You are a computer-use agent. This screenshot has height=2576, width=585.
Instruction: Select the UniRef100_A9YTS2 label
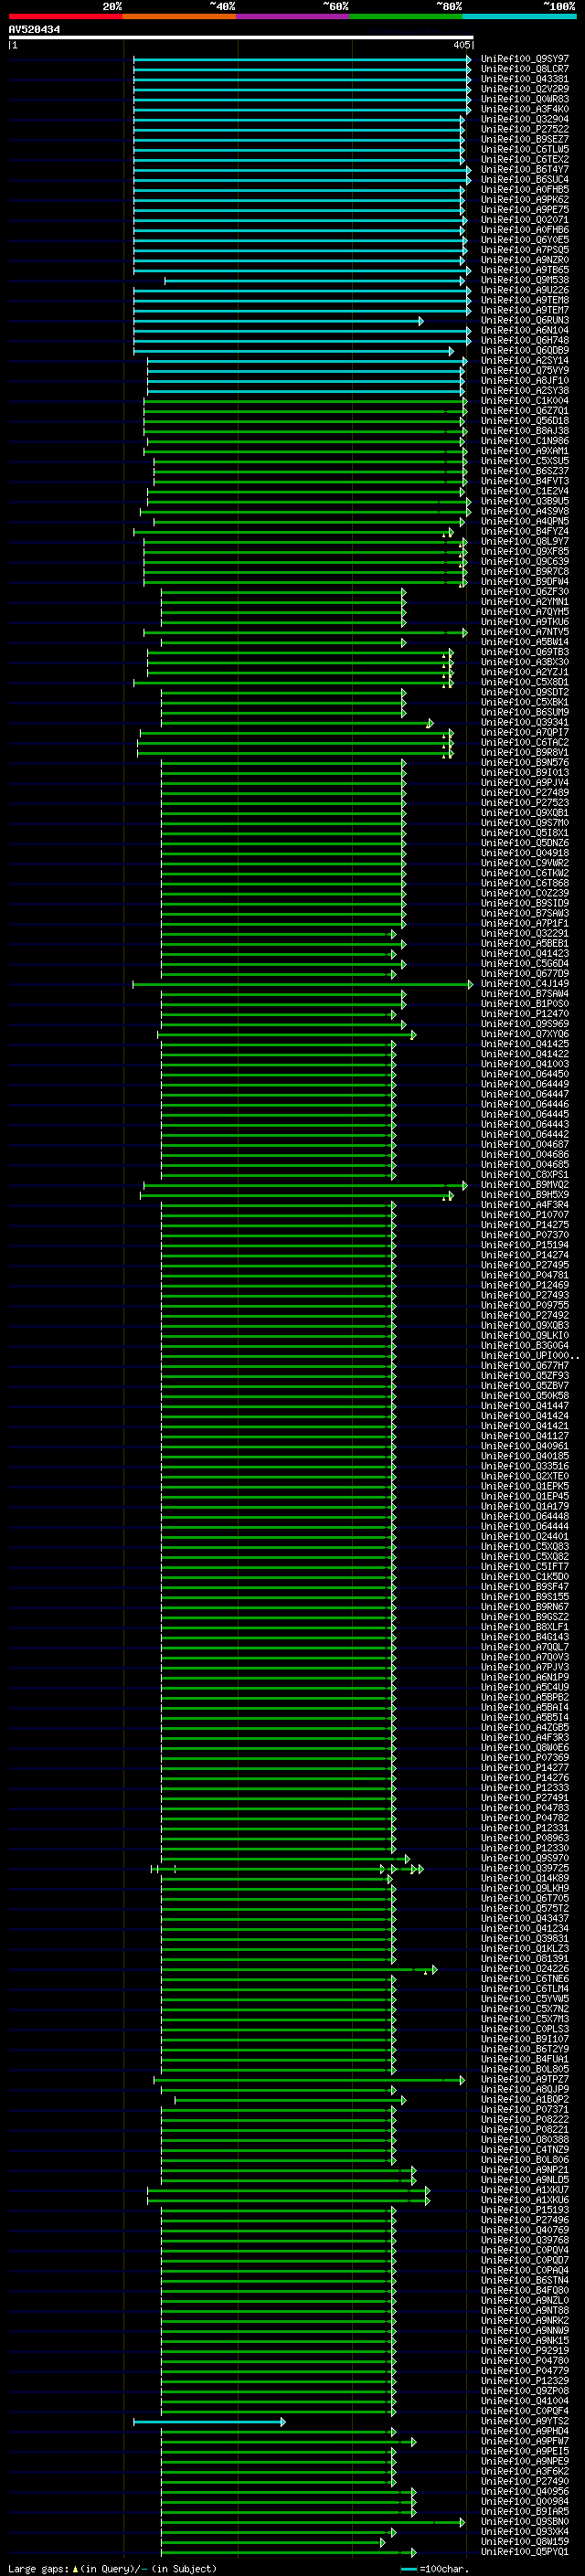[525, 2421]
